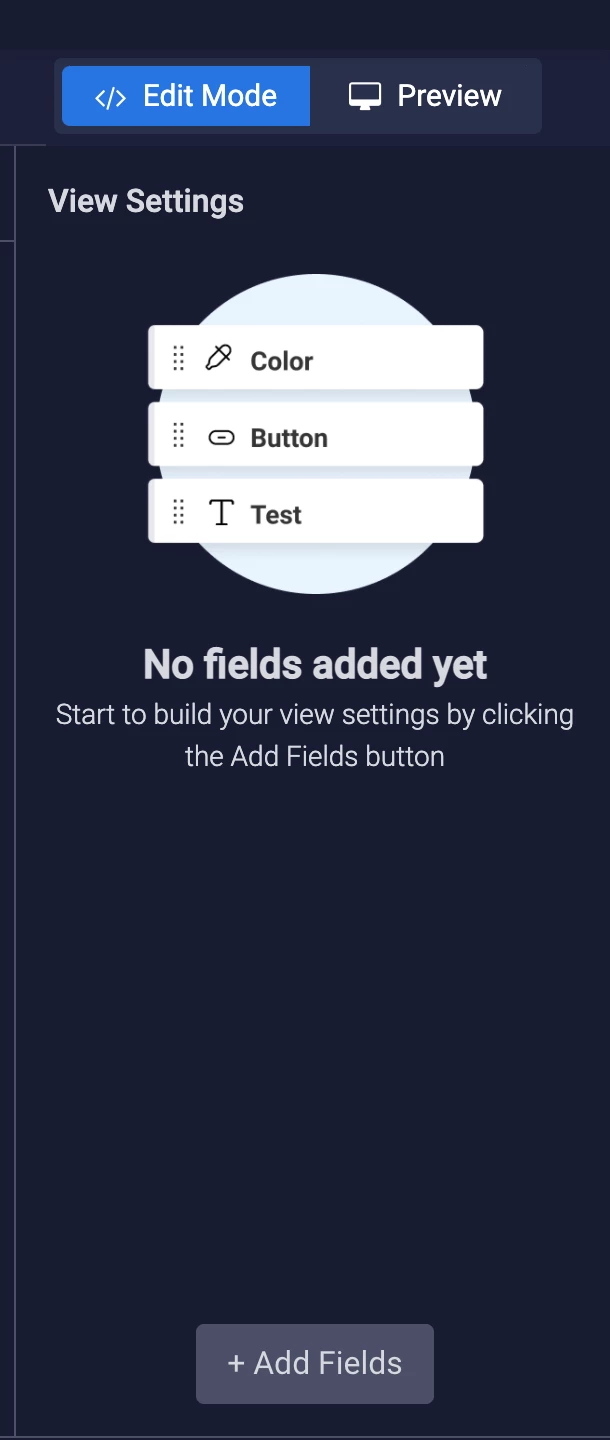This screenshot has height=1440, width=610.
Task: Click the drag handle on the Color card
Action: coord(179,358)
